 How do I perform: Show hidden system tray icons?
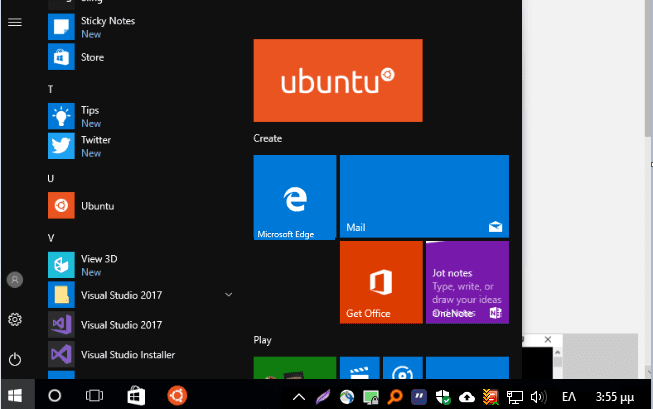click(x=299, y=397)
